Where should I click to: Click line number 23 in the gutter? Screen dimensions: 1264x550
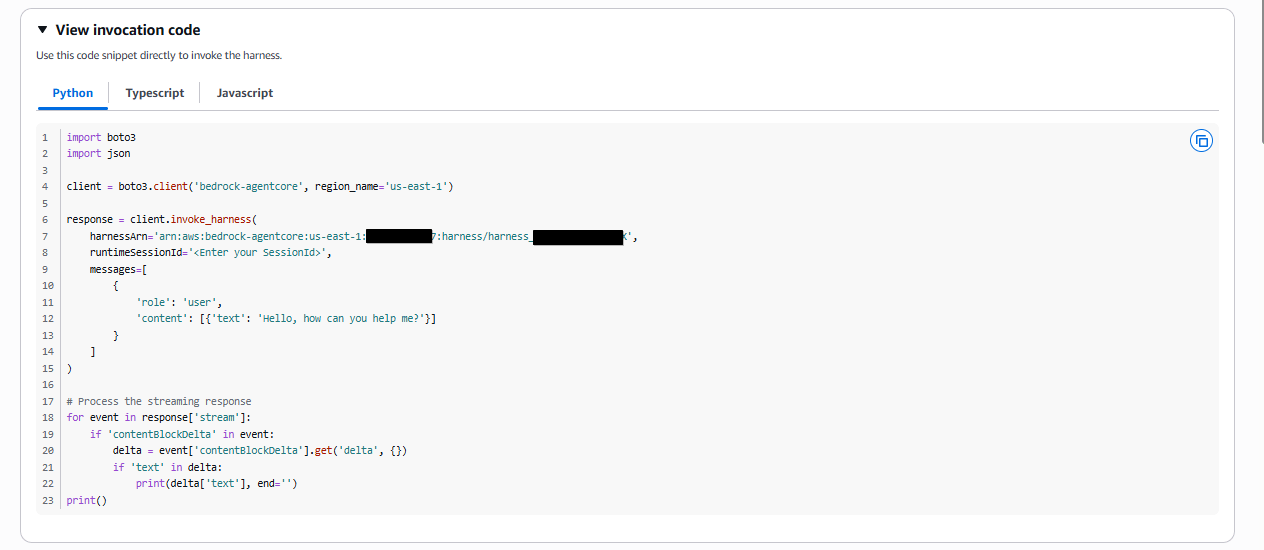tap(47, 500)
